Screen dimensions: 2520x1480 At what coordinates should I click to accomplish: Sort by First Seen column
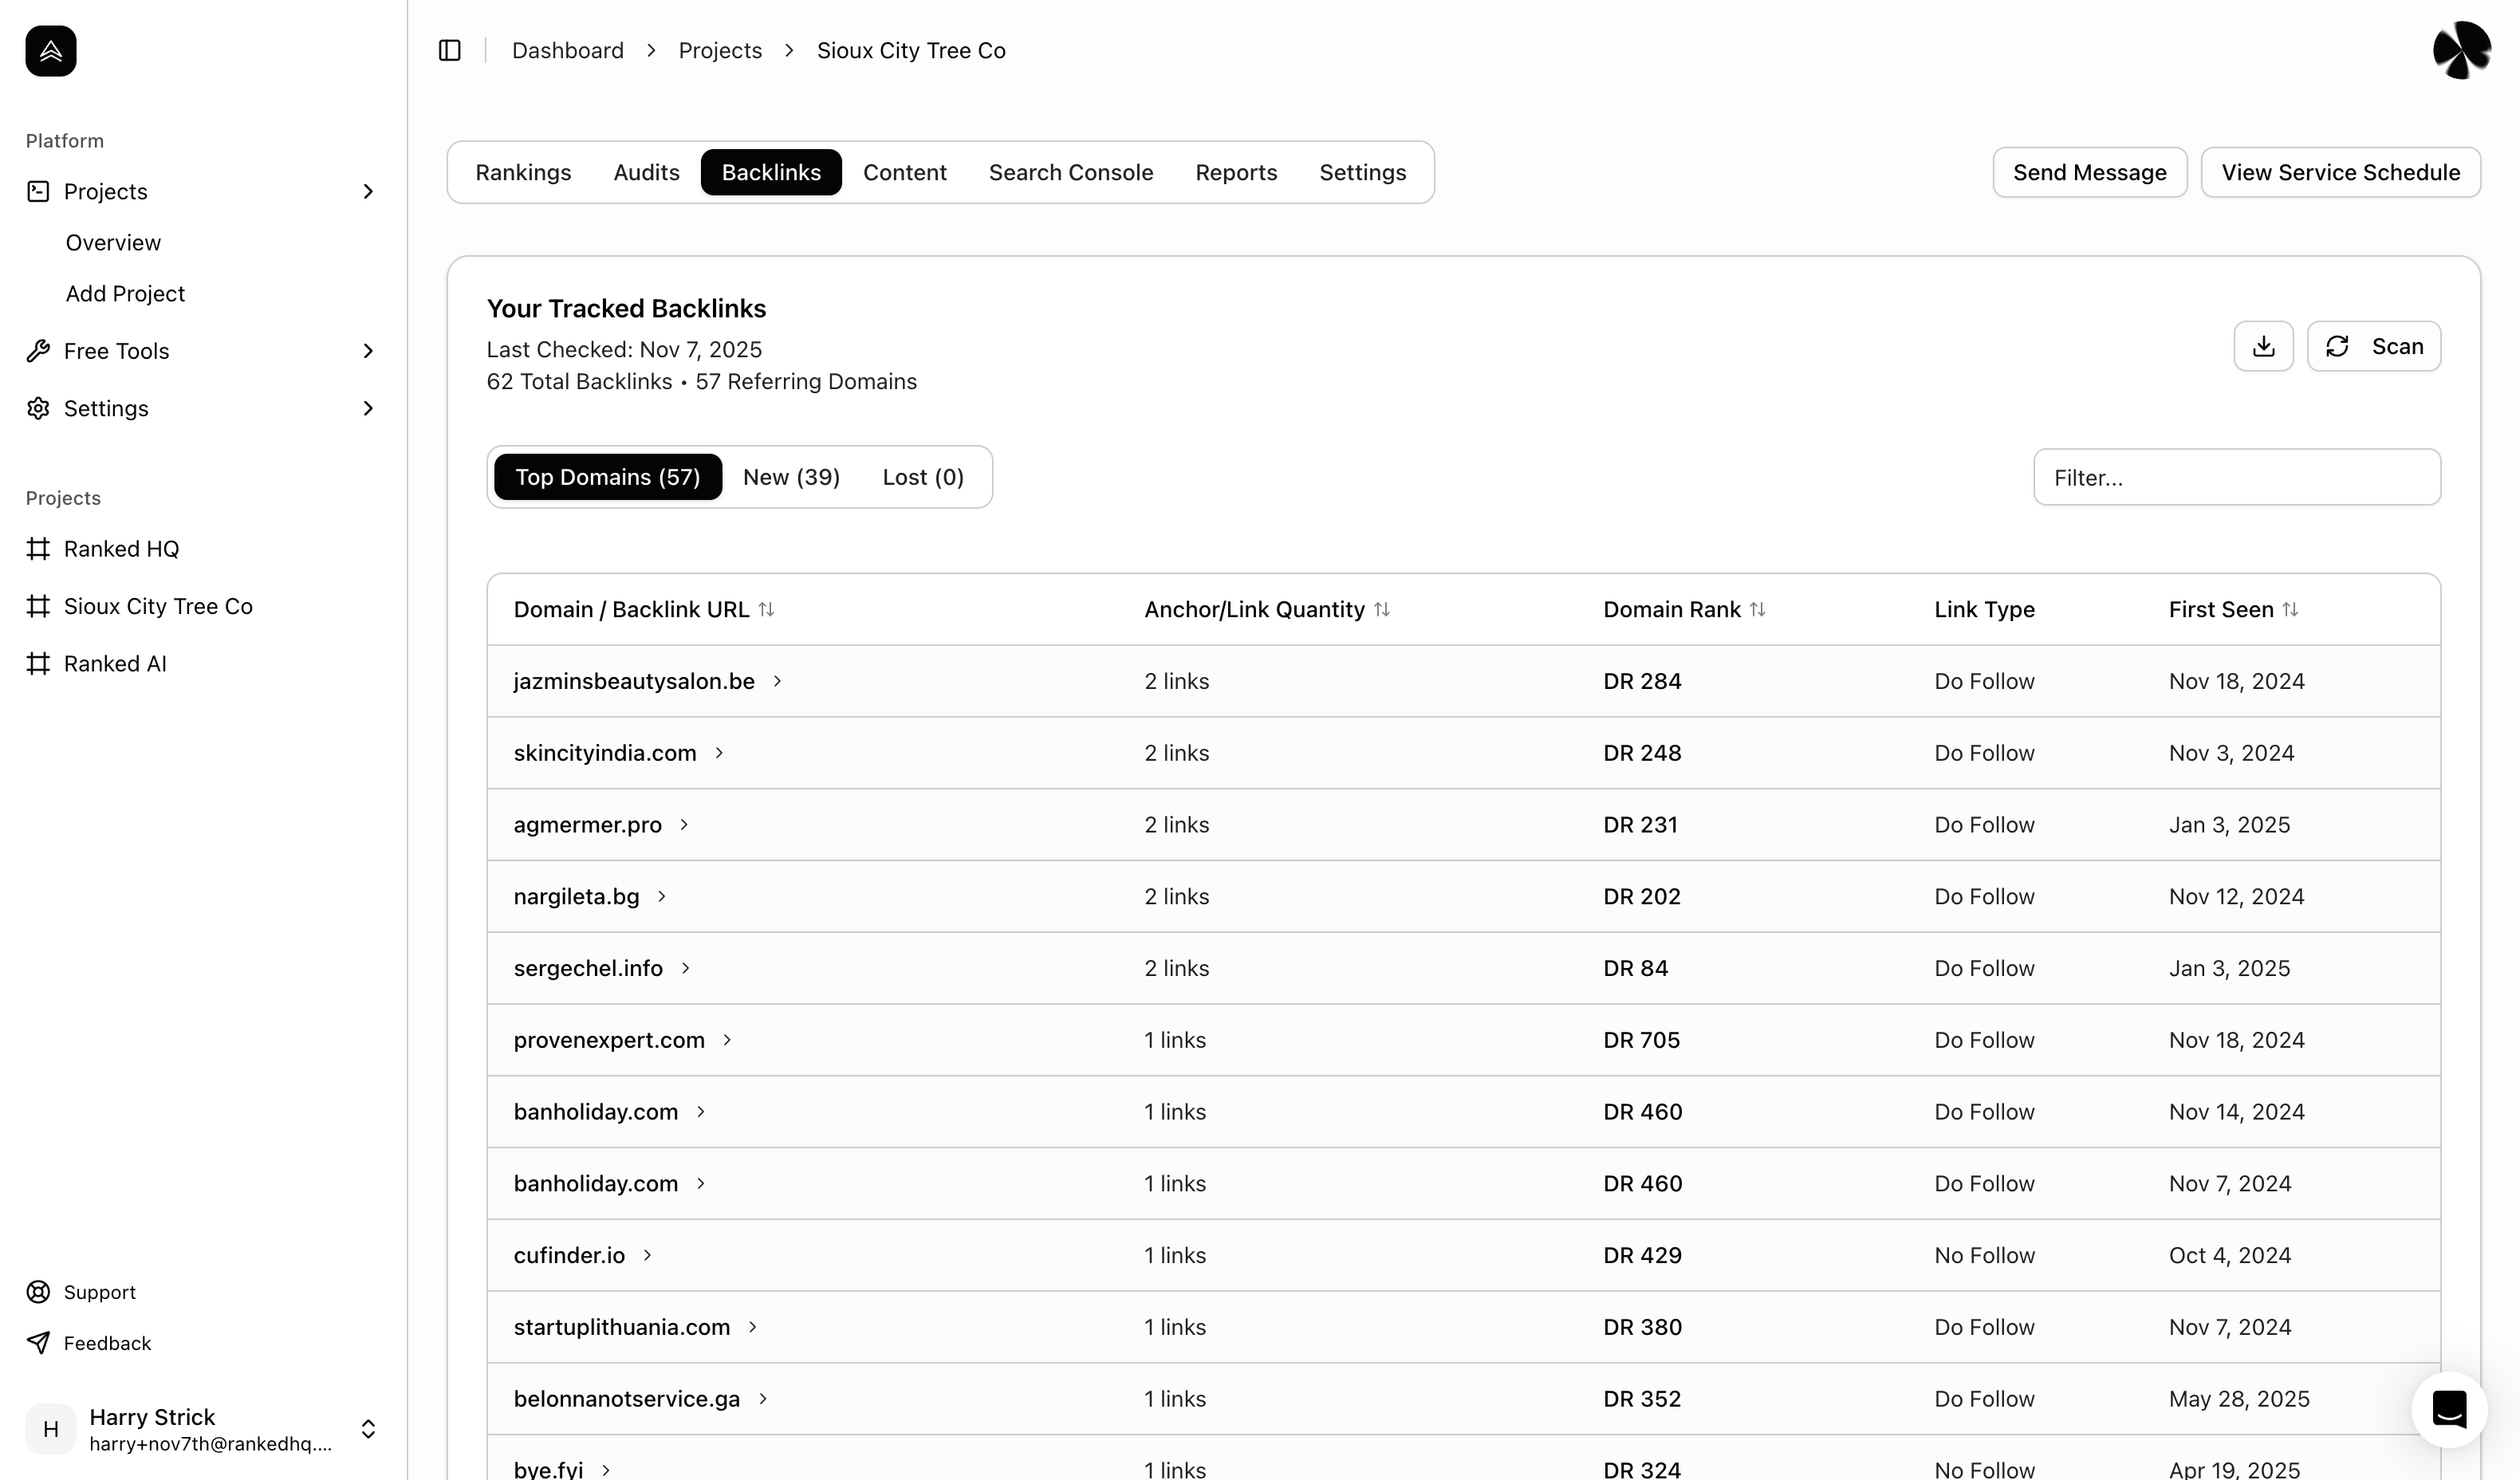pyautogui.click(x=2290, y=609)
